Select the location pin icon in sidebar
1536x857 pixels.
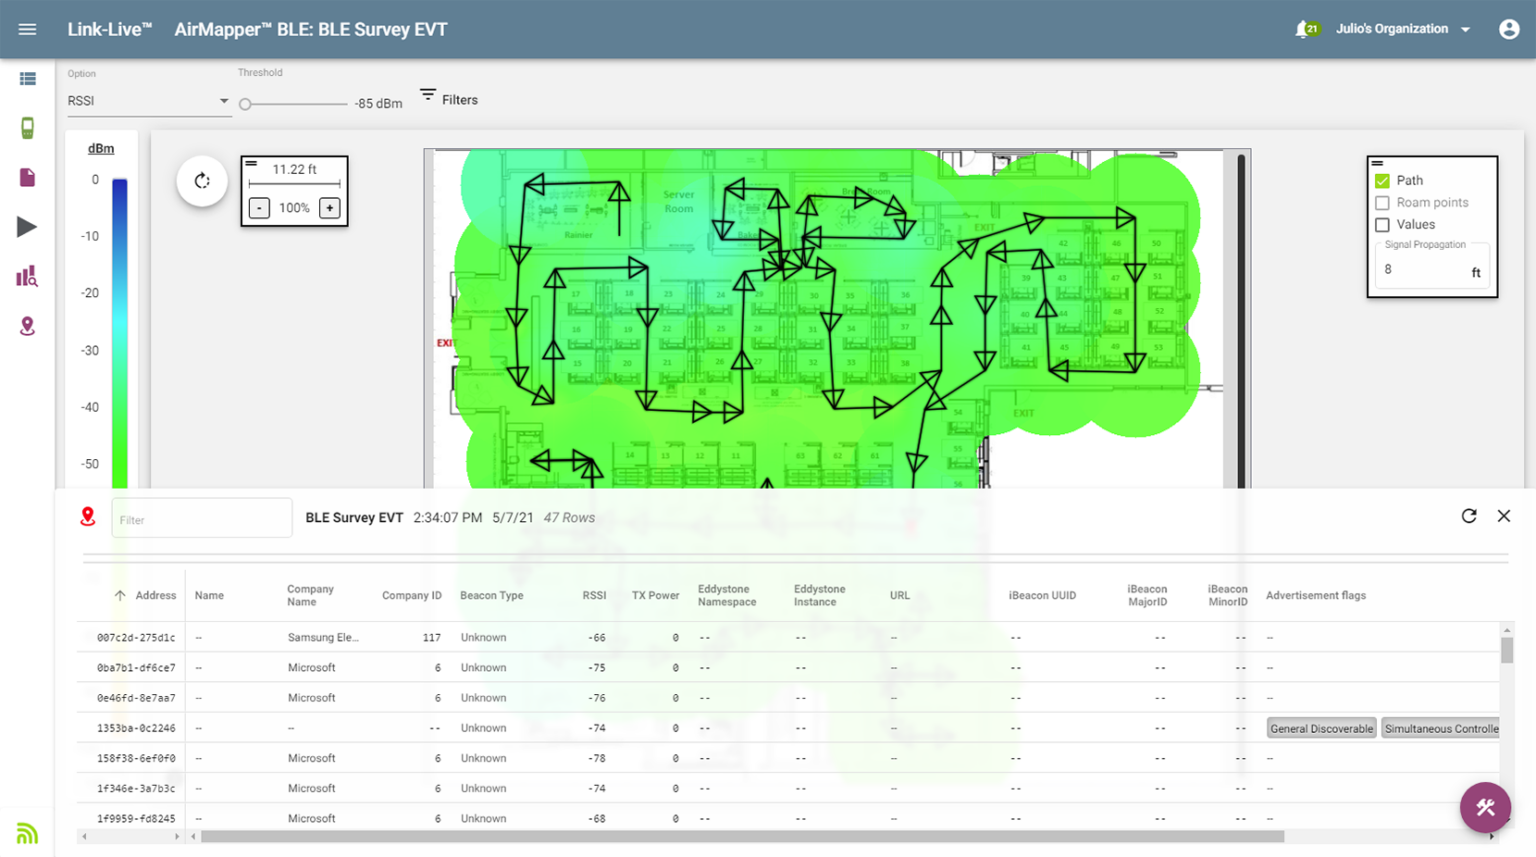click(x=27, y=325)
